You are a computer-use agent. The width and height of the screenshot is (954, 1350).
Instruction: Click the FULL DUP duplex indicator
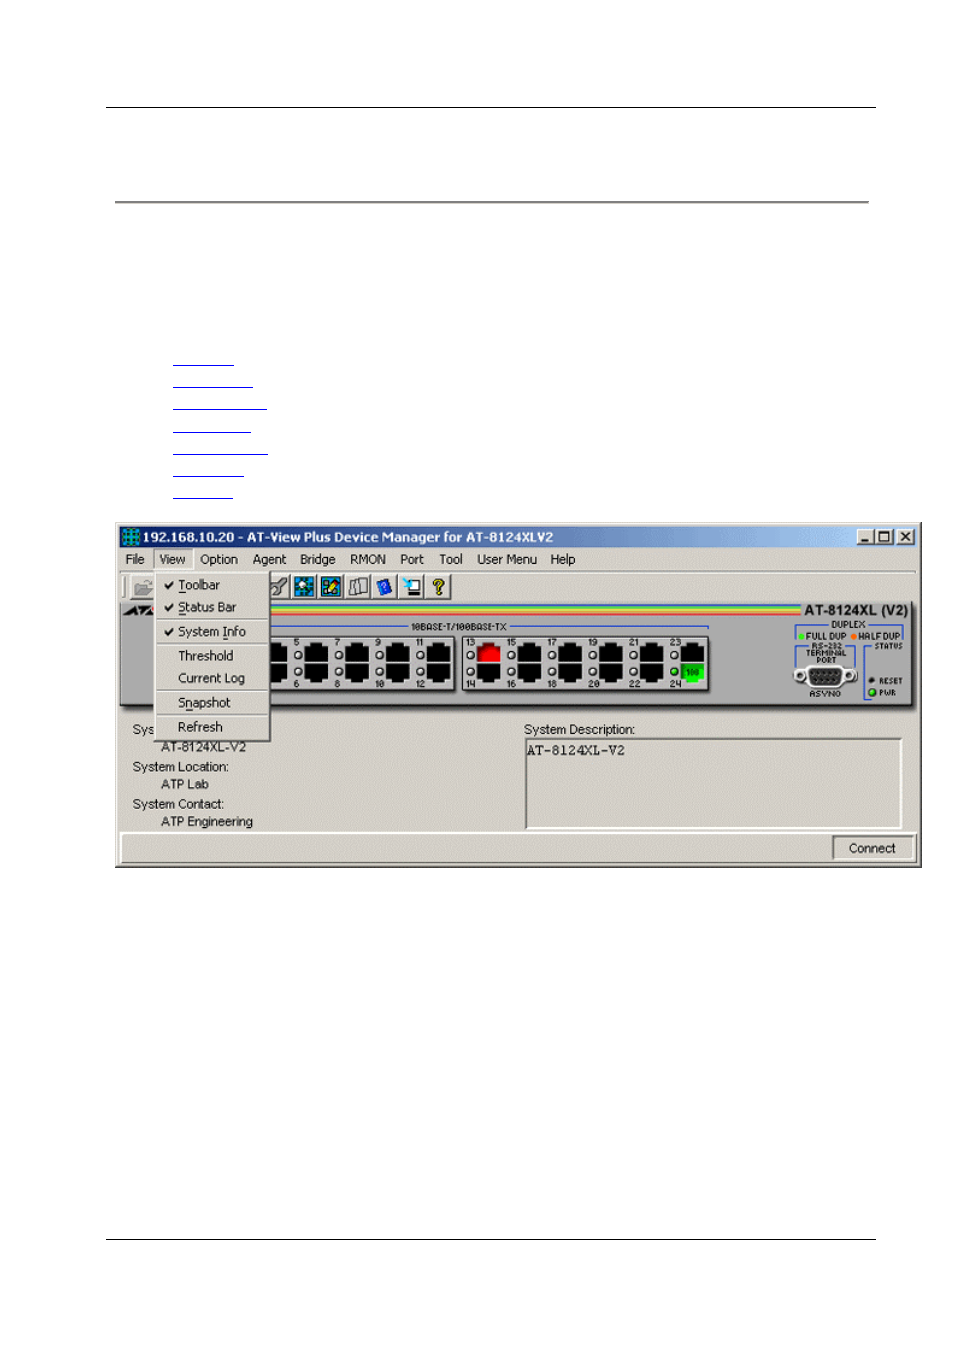(x=822, y=636)
